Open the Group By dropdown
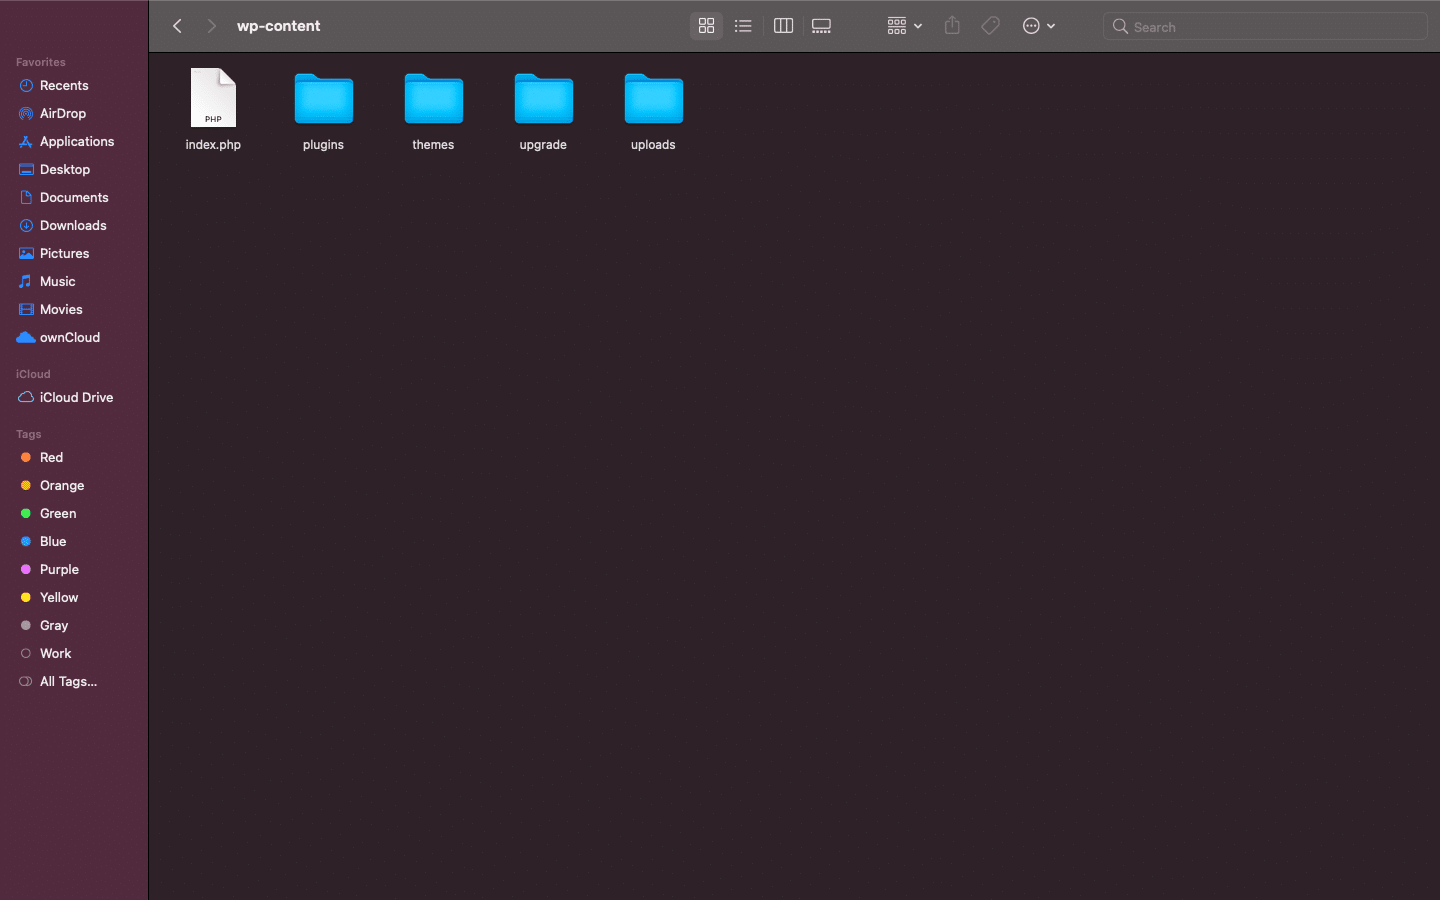The width and height of the screenshot is (1440, 900). [x=904, y=26]
